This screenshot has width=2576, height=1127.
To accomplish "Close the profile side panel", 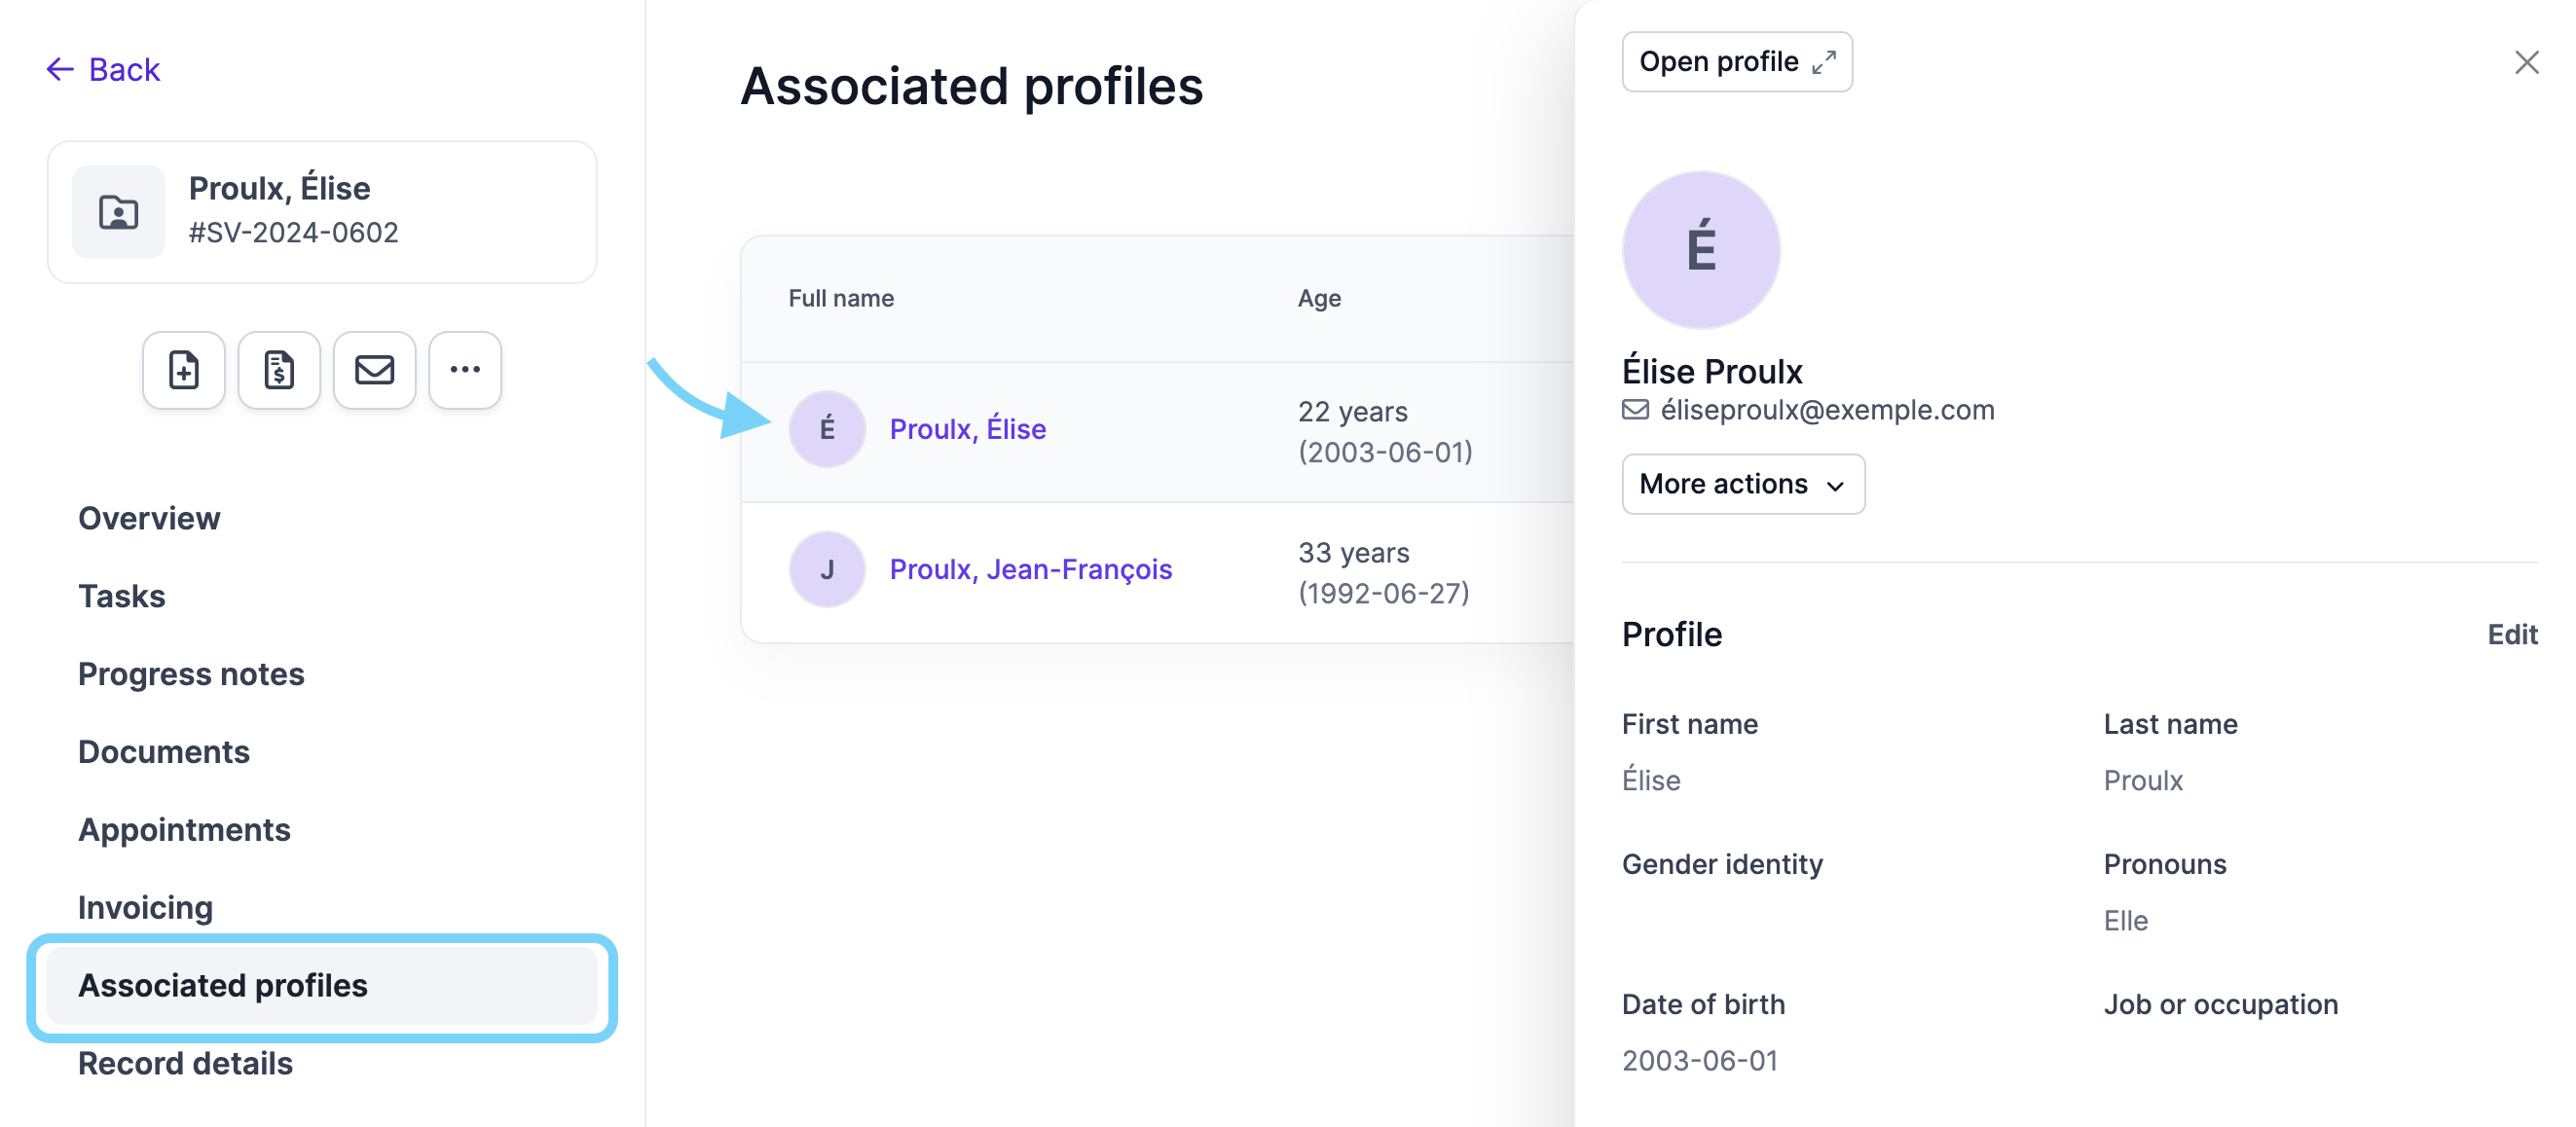I will tap(2526, 62).
